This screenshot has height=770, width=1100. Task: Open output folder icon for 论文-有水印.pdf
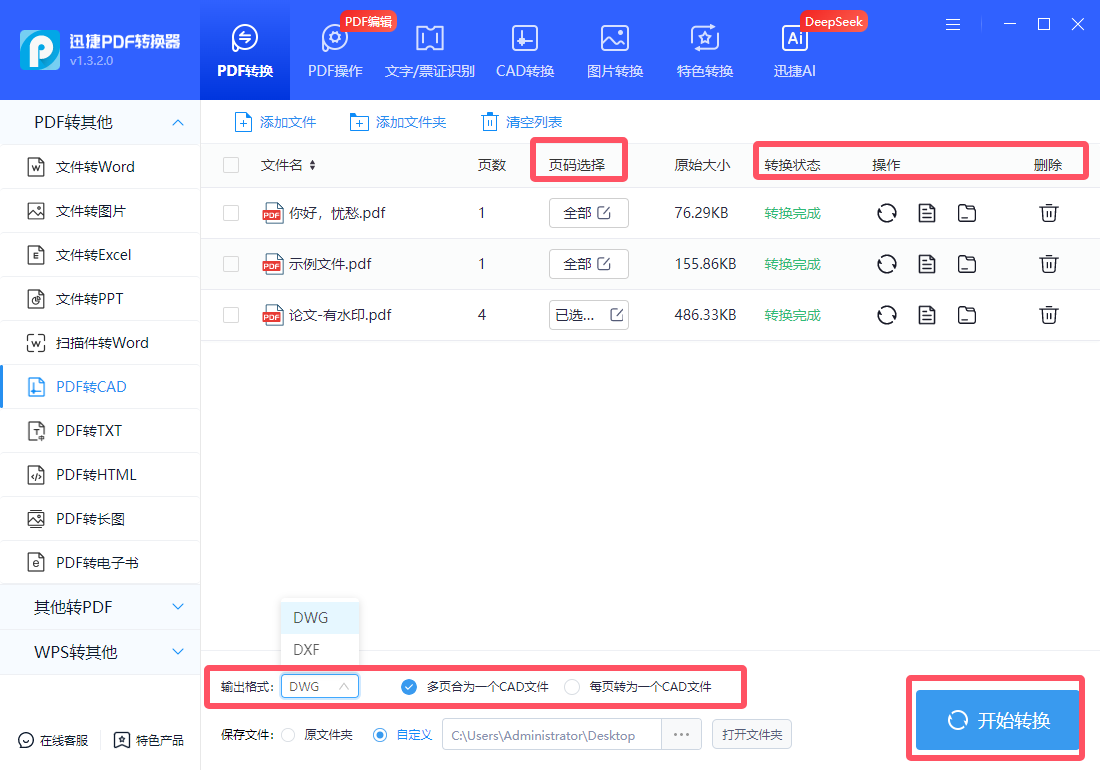[967, 316]
